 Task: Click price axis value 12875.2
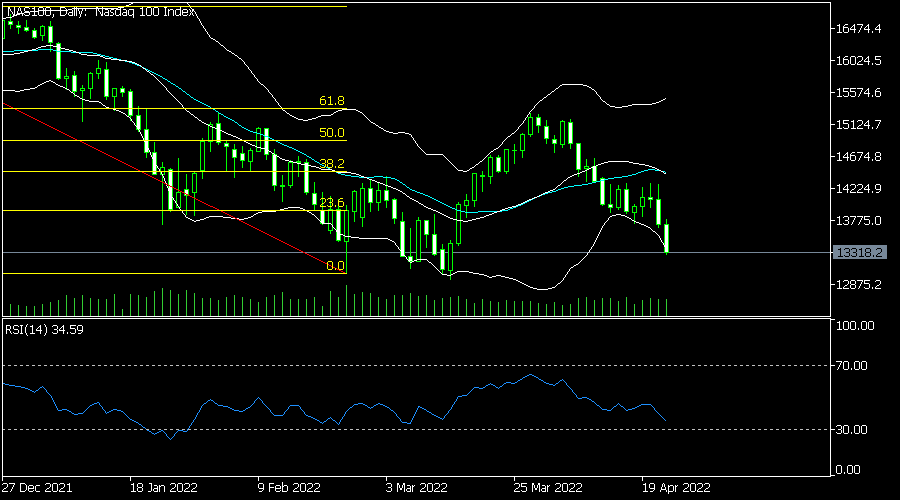tap(858, 285)
